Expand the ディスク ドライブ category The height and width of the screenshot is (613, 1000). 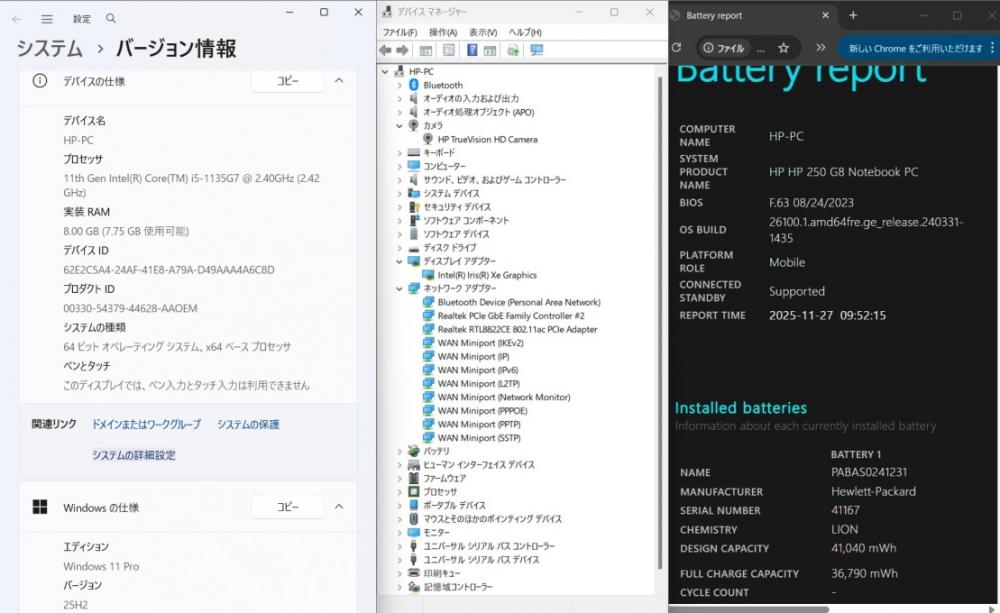(x=399, y=248)
